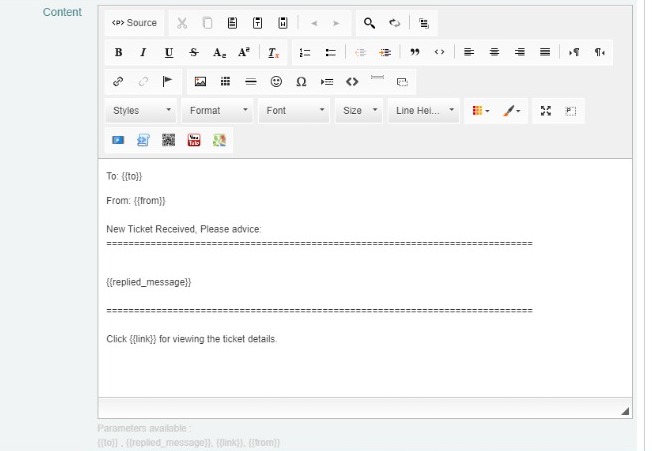Toggle italic formatting

143,52
